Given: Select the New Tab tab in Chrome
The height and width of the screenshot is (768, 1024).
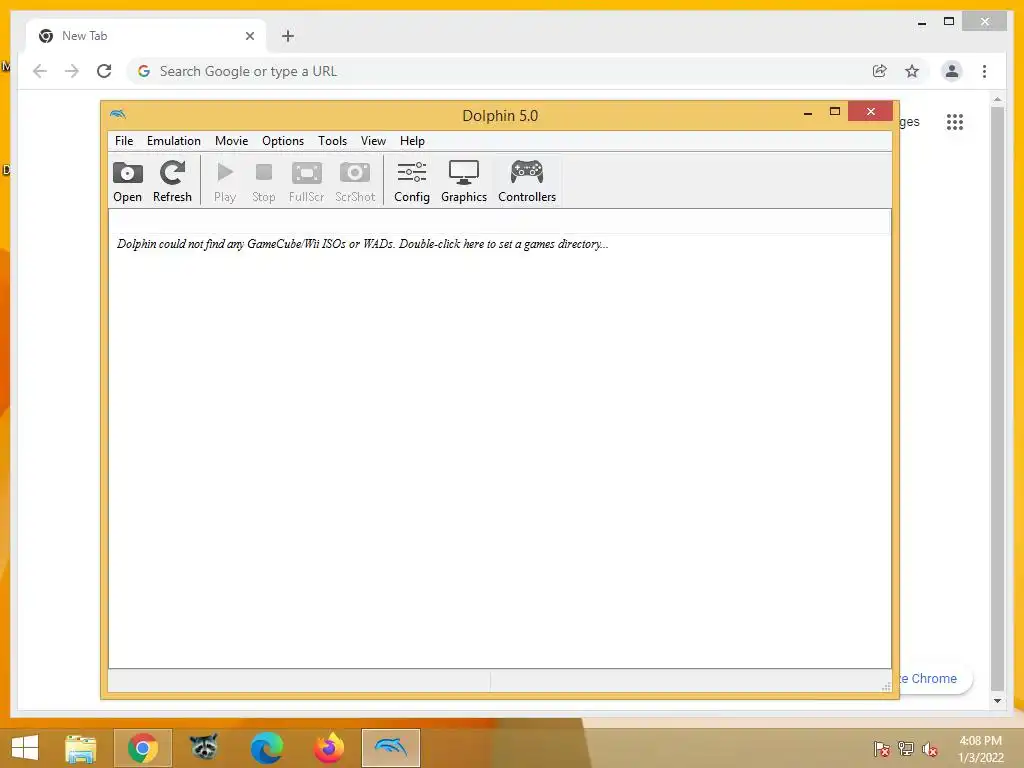Looking at the screenshot, I should pos(146,36).
